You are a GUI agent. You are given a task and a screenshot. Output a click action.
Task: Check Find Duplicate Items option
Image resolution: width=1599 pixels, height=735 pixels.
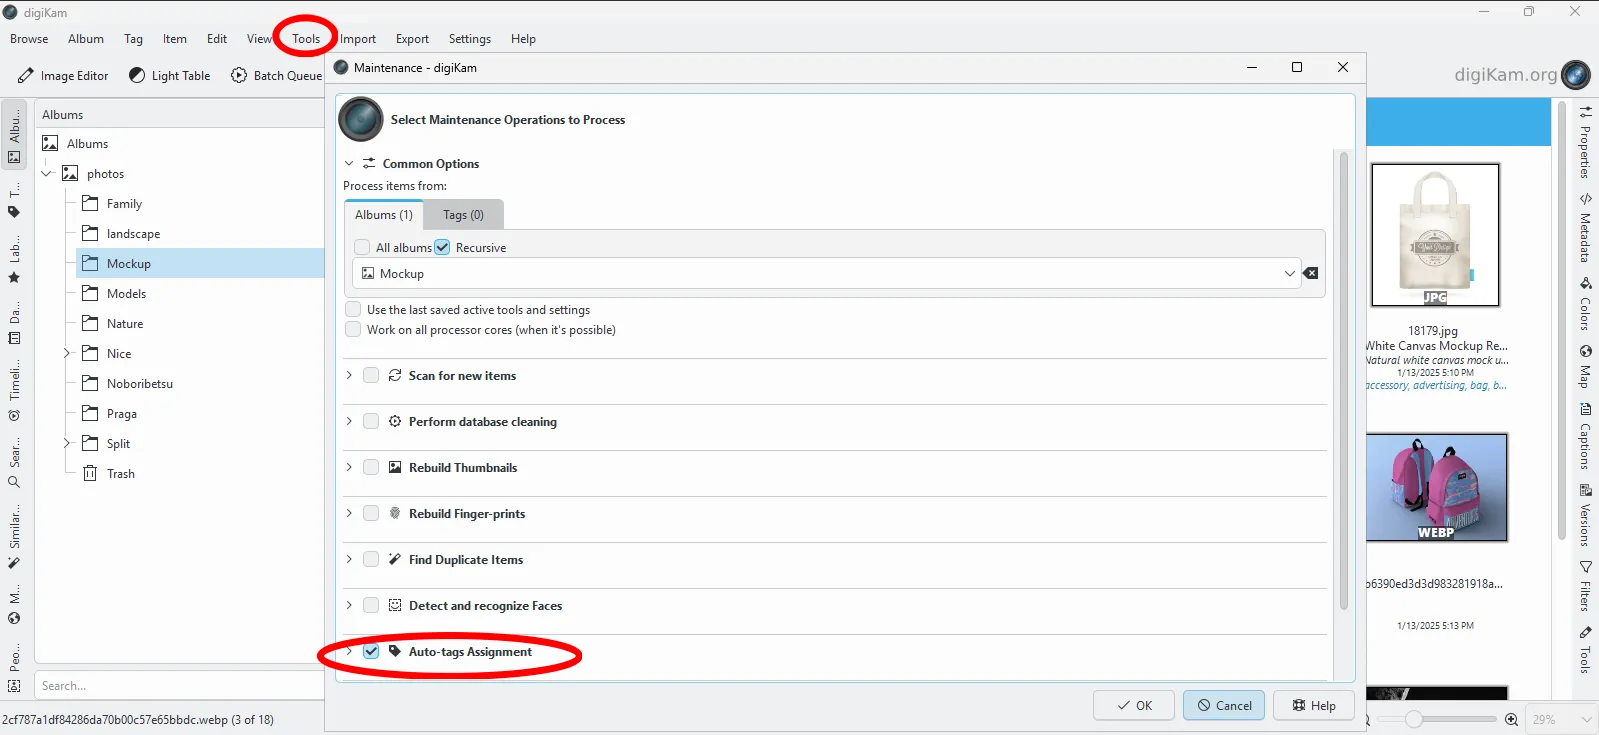(x=371, y=559)
